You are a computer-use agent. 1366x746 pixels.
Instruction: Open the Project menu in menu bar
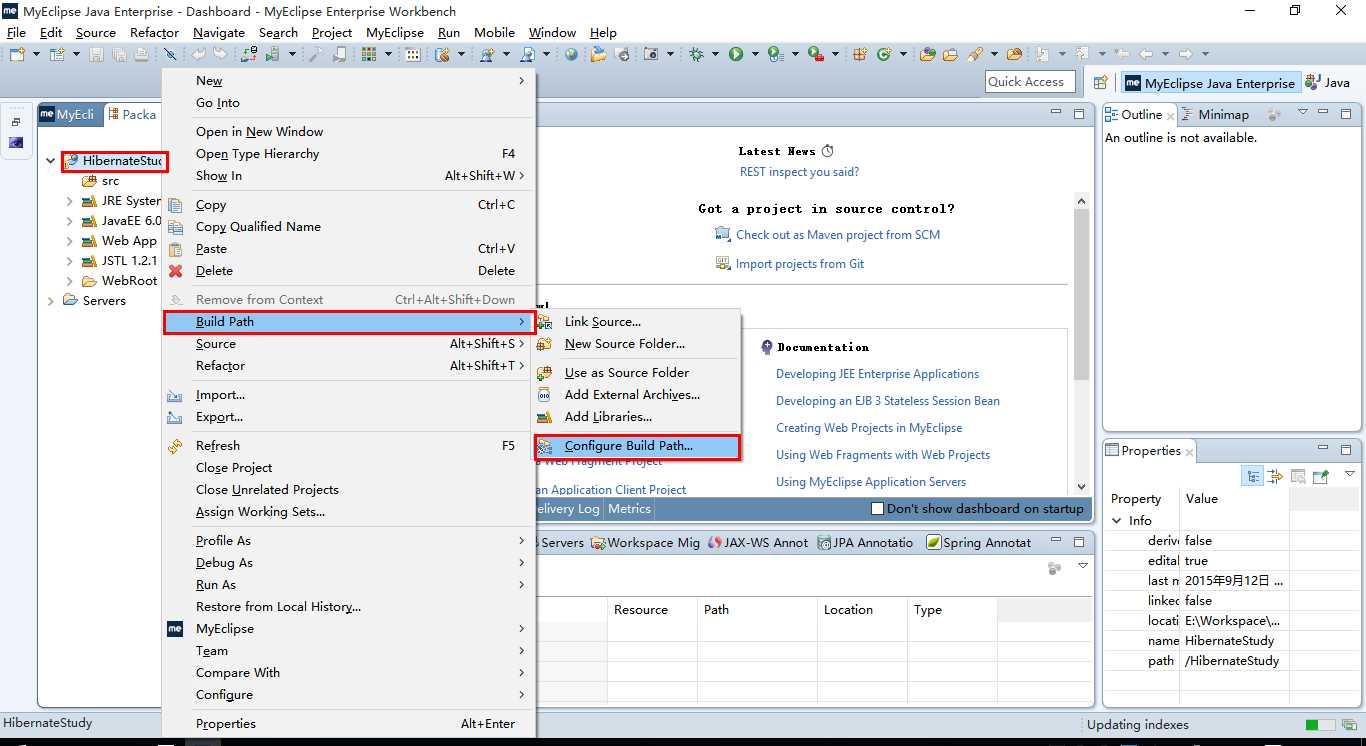[332, 32]
